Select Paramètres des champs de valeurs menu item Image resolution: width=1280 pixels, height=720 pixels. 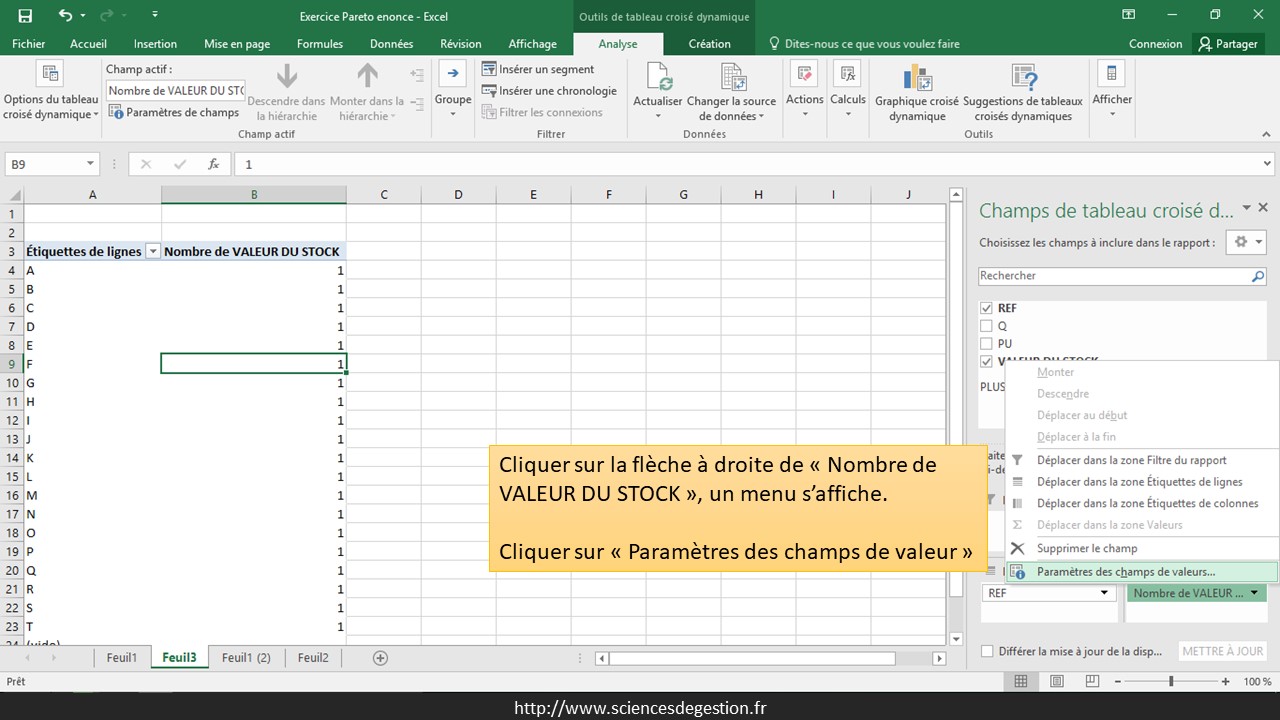click(x=1125, y=572)
